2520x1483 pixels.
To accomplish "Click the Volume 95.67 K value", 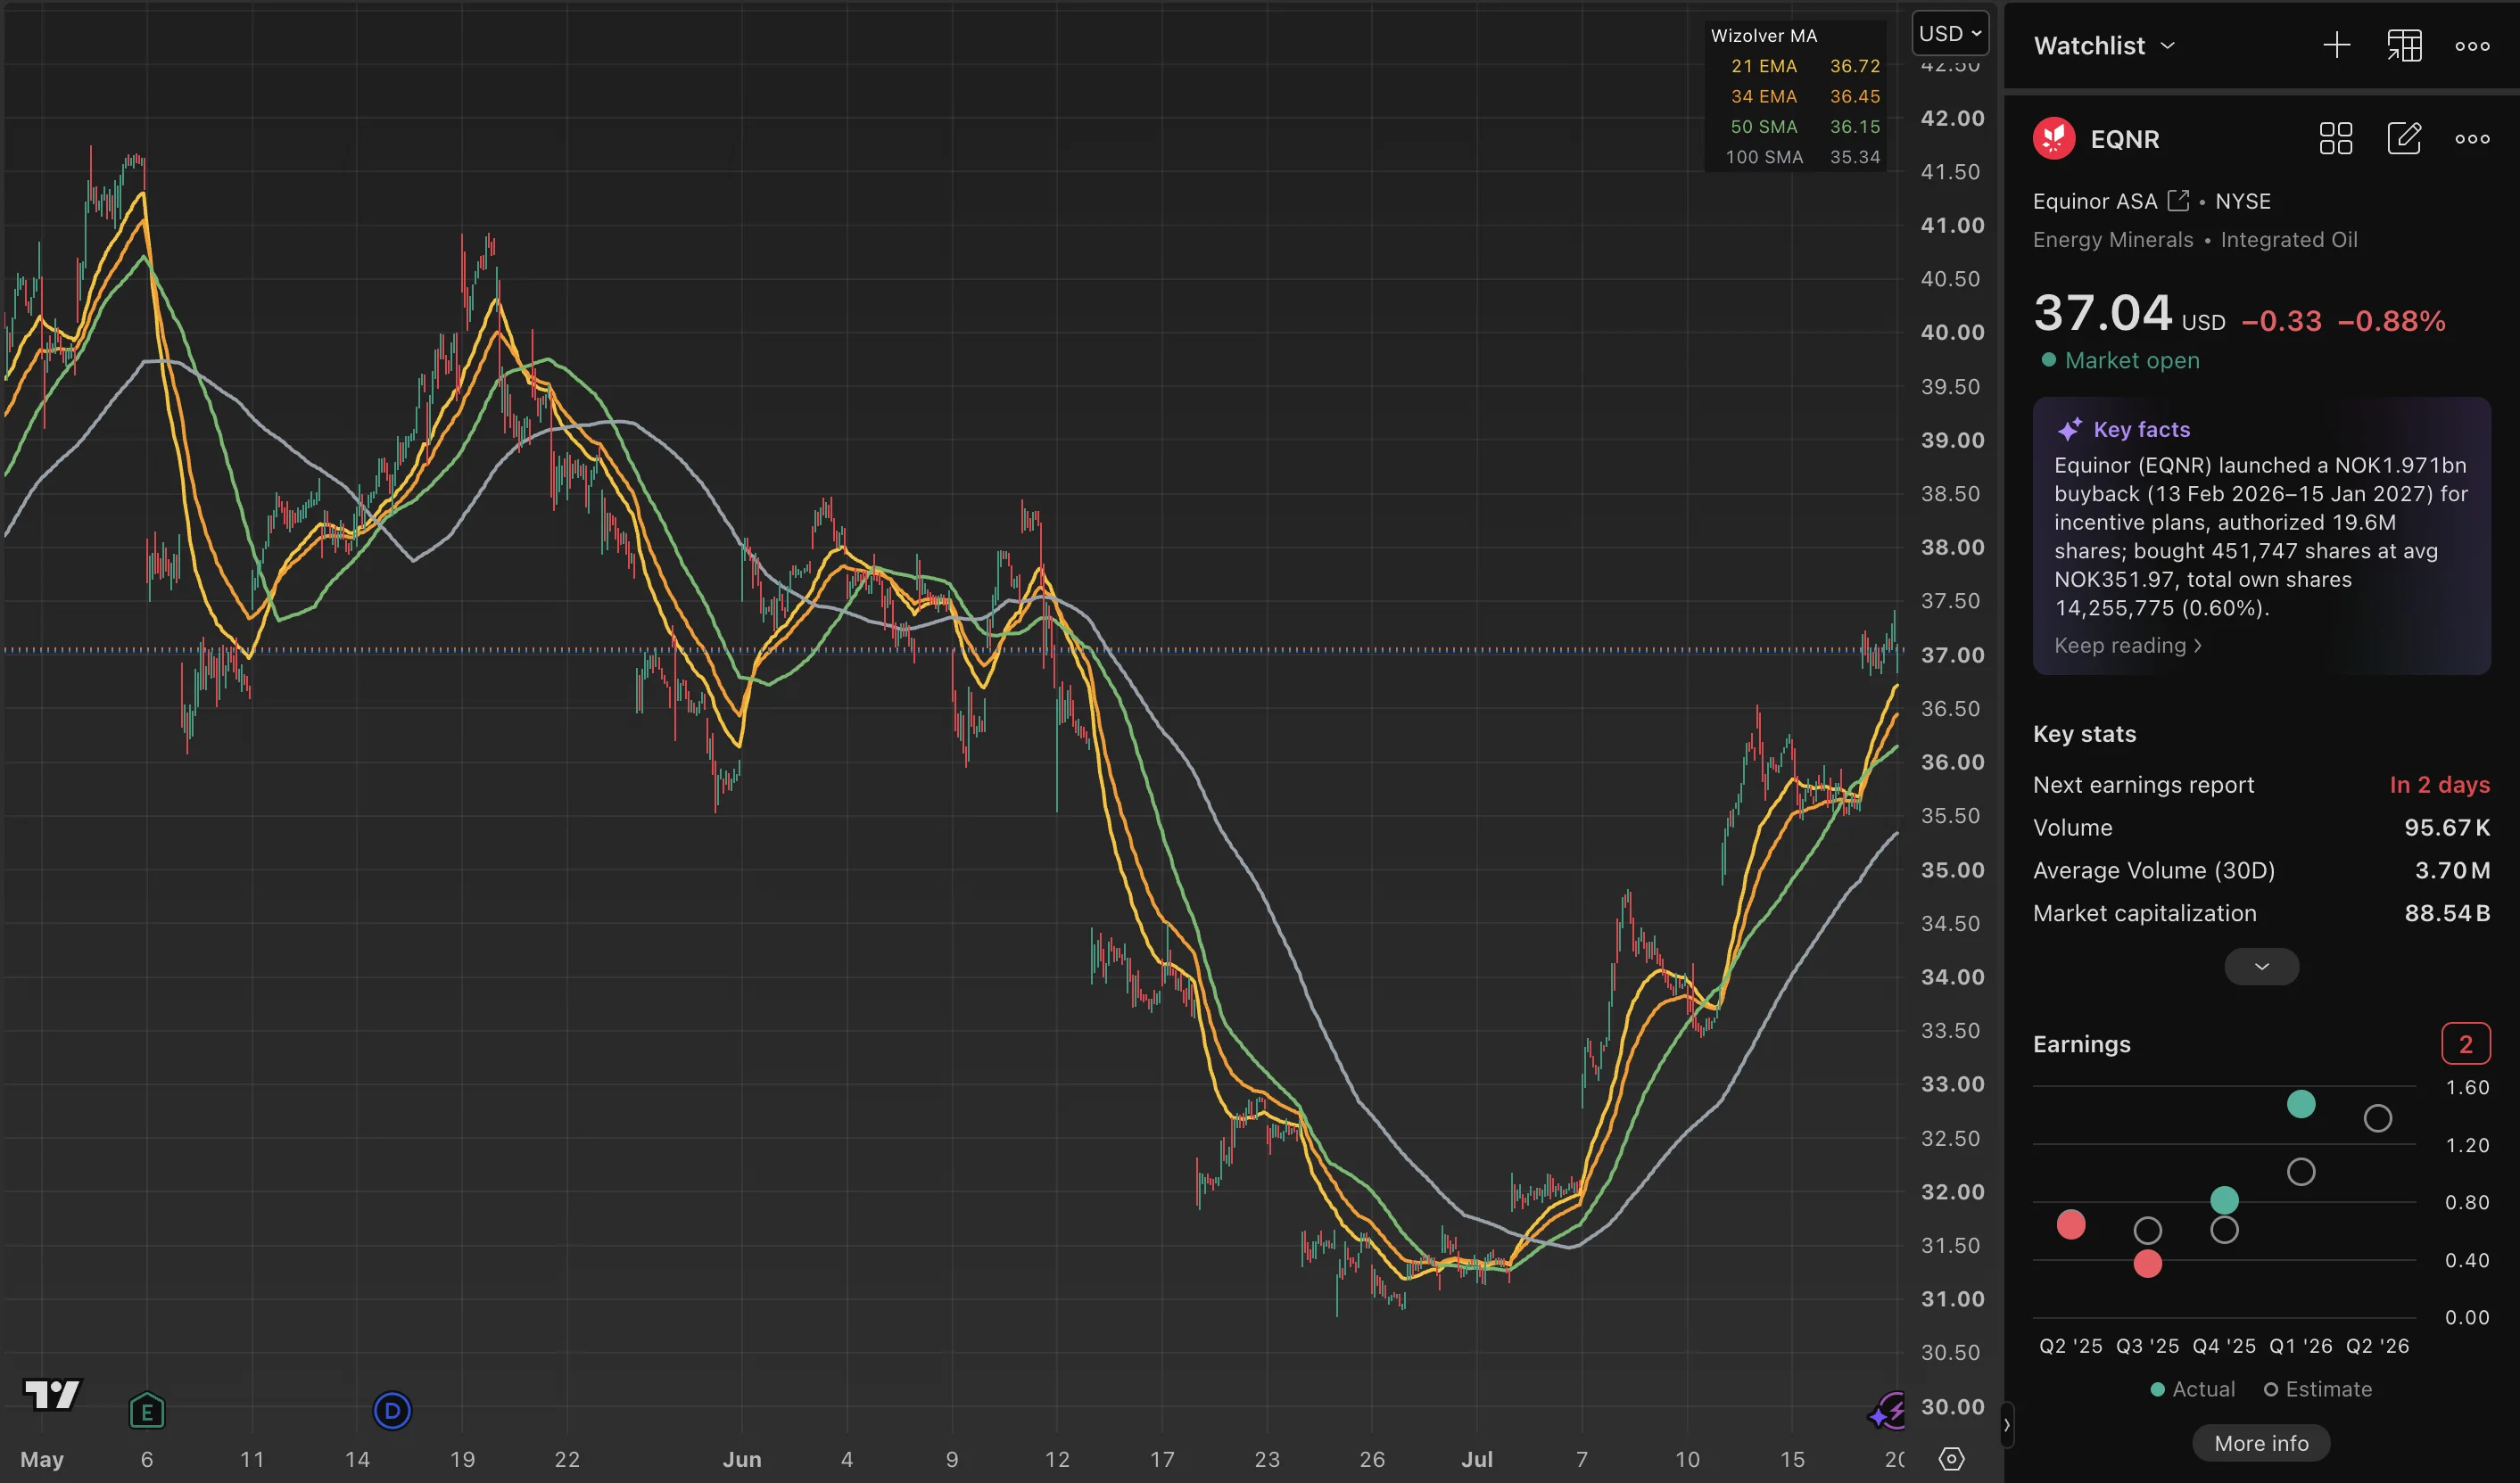I will point(2447,828).
